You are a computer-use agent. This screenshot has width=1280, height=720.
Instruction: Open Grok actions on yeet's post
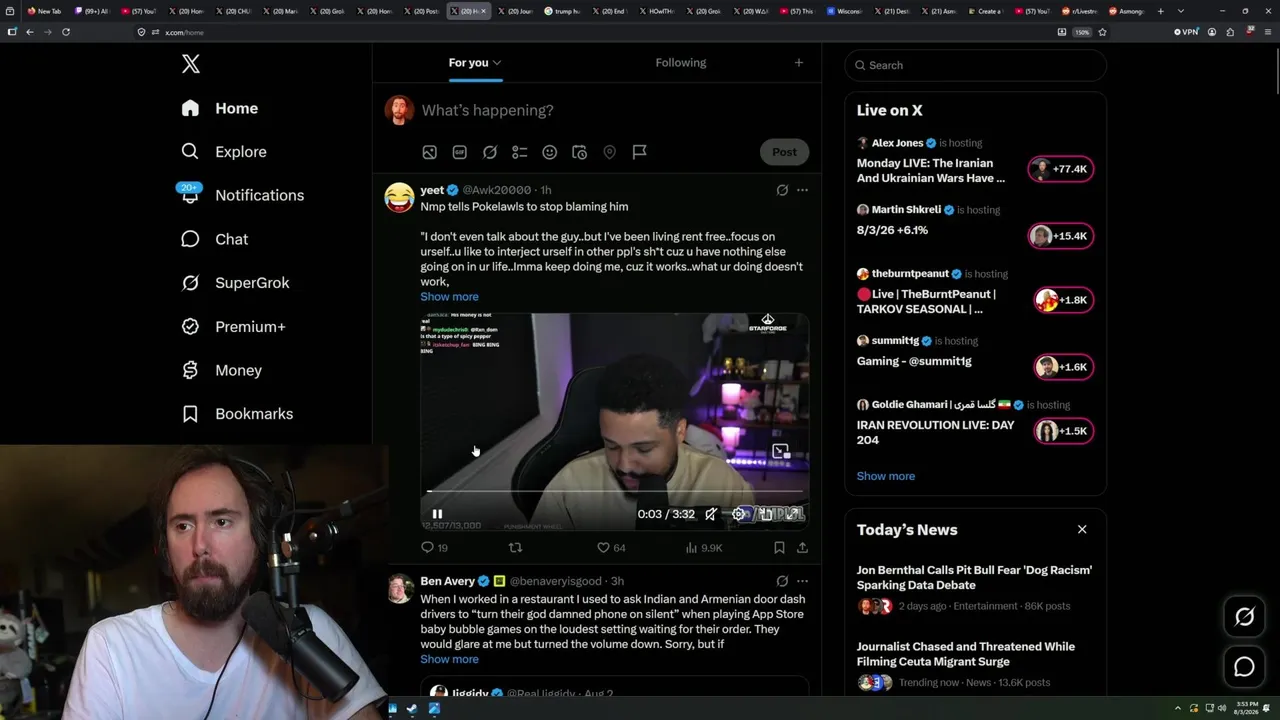click(782, 190)
